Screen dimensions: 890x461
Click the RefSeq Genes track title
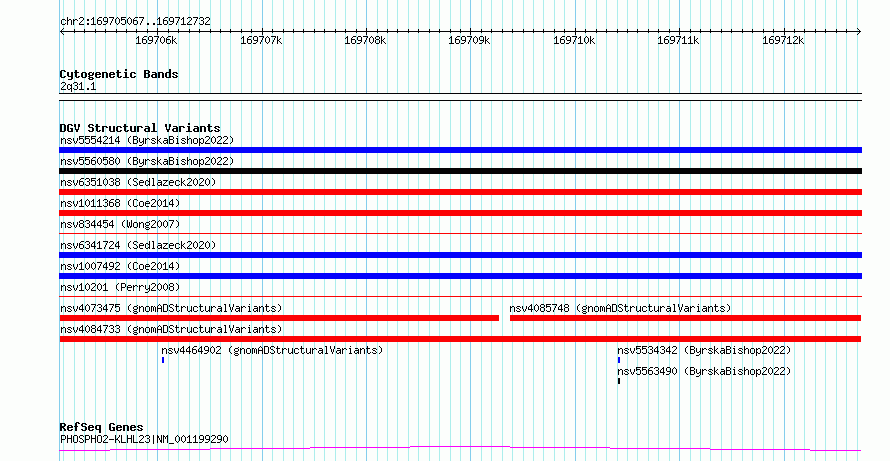tap(102, 427)
